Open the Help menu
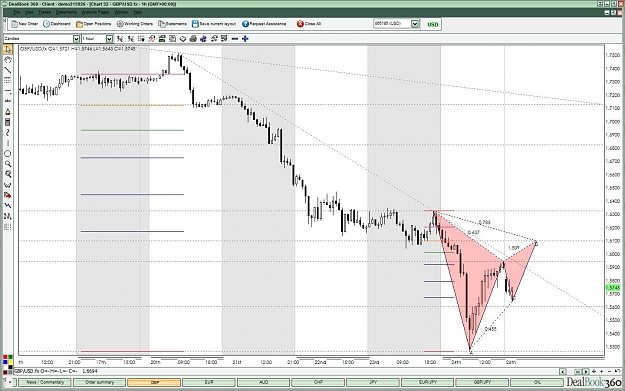This screenshot has height=391, width=625. pyautogui.click(x=138, y=12)
